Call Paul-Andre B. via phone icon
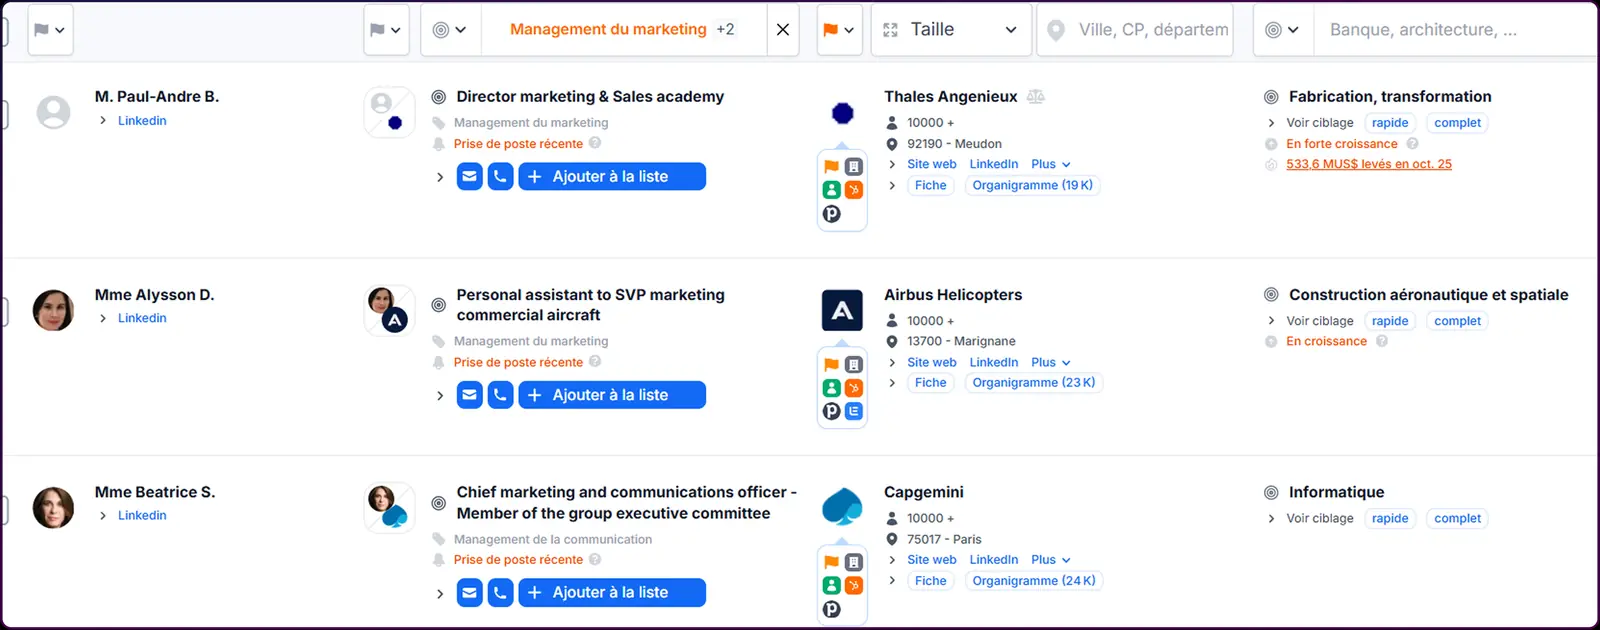Viewport: 1600px width, 630px height. pos(501,177)
